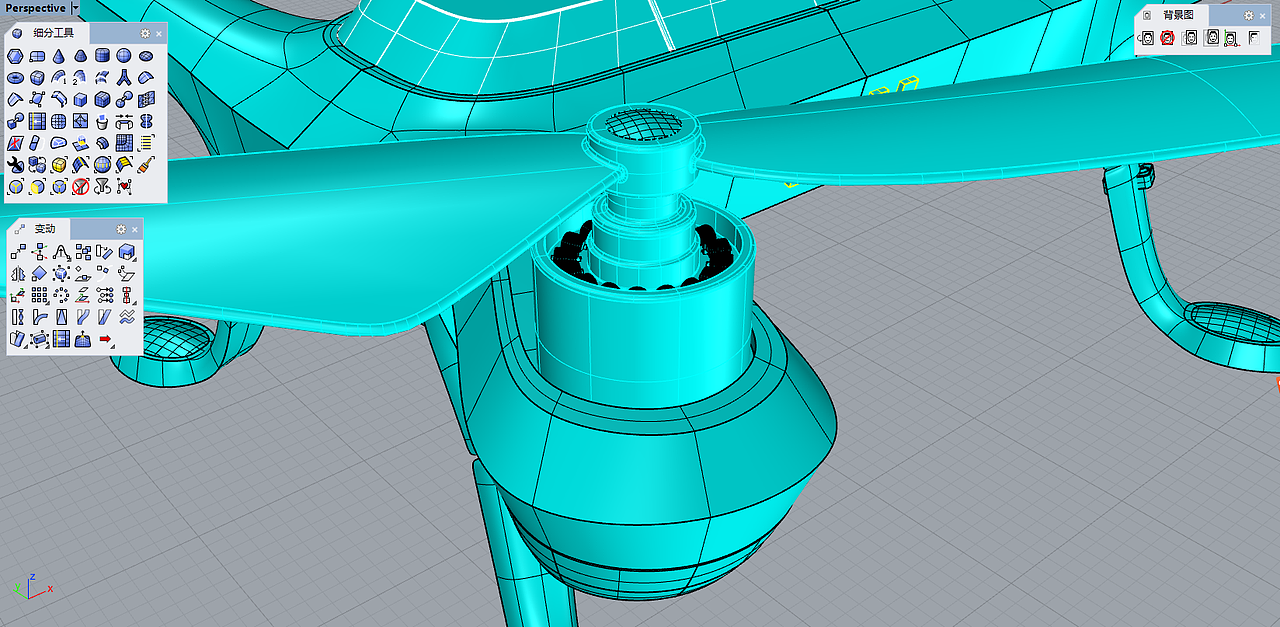The height and width of the screenshot is (627, 1280).
Task: Click the move background bitmap icon
Action: pos(1190,38)
